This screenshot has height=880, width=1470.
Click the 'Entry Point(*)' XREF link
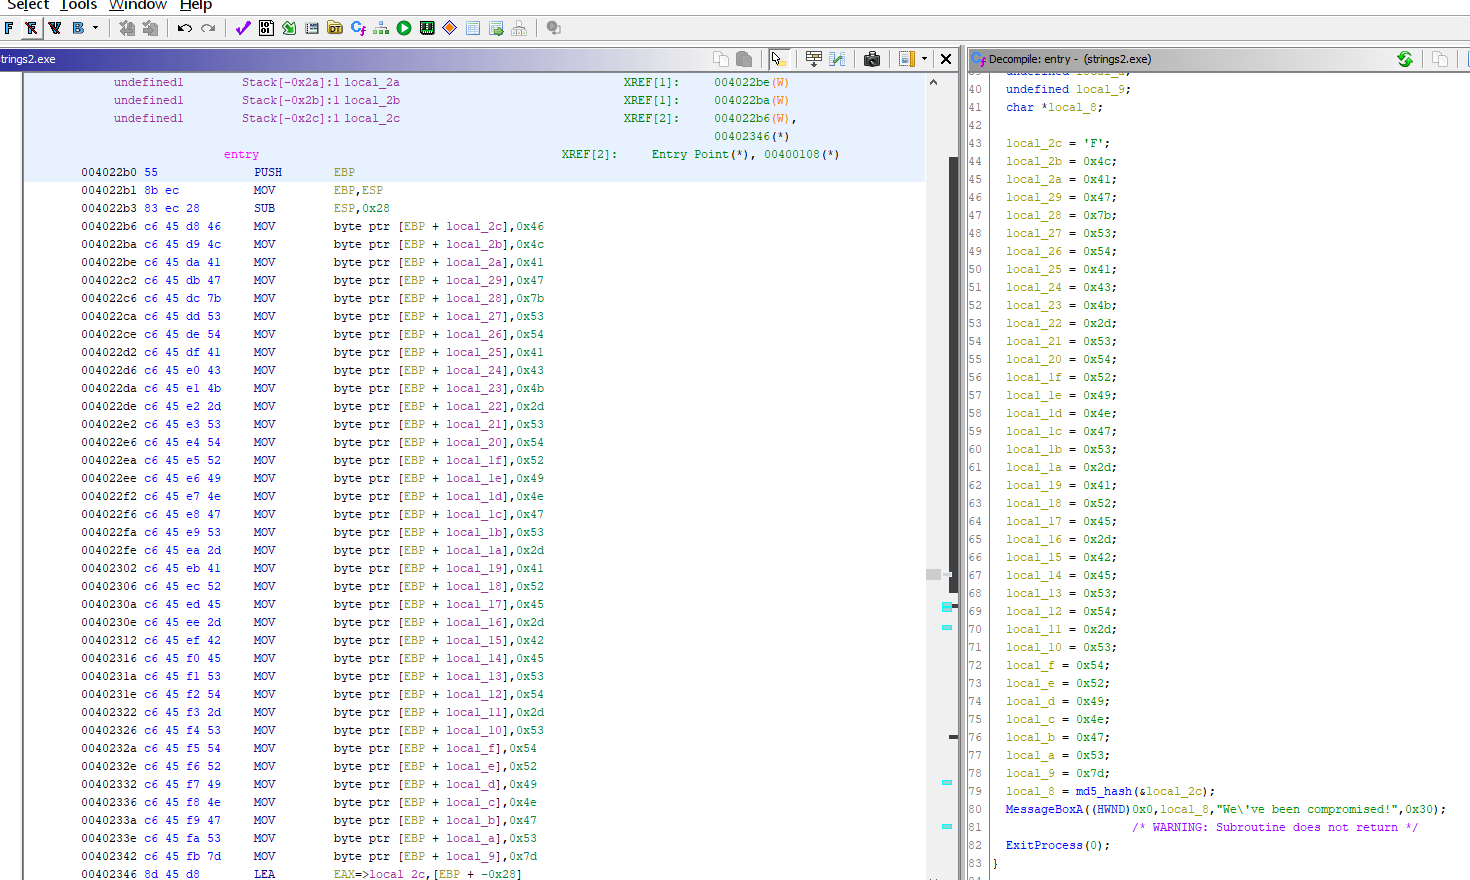click(701, 154)
